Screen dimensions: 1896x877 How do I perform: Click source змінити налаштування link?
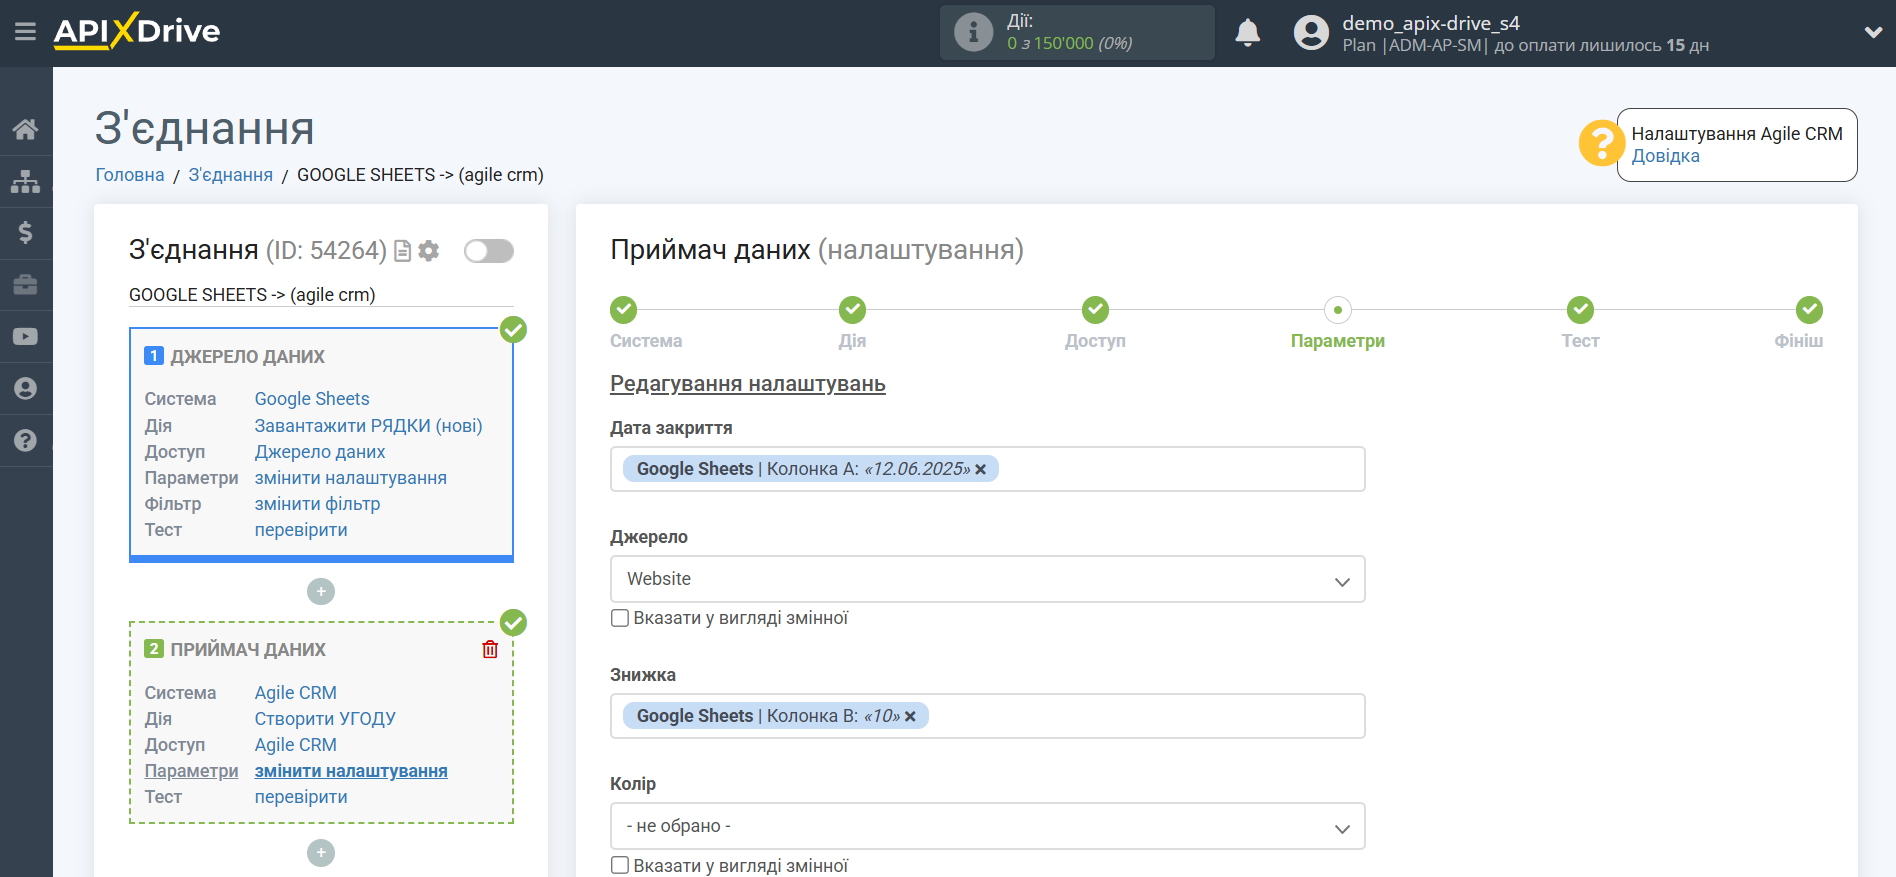coord(351,478)
